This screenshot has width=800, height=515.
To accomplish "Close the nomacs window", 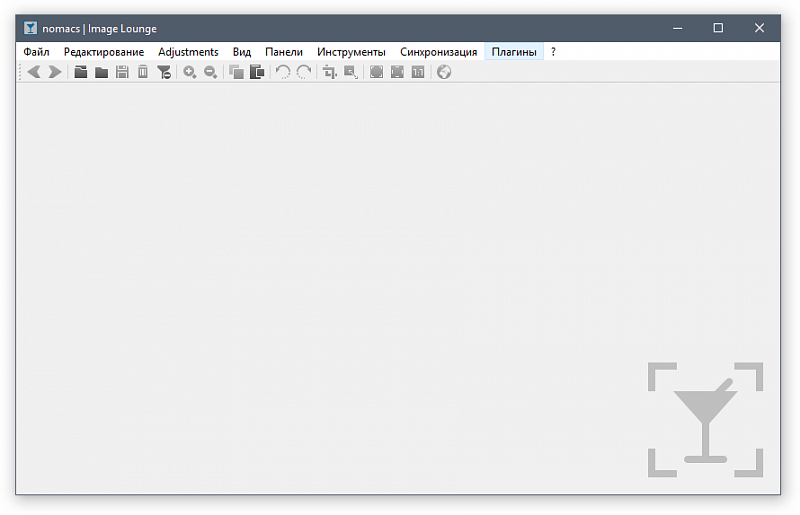I will point(759,28).
